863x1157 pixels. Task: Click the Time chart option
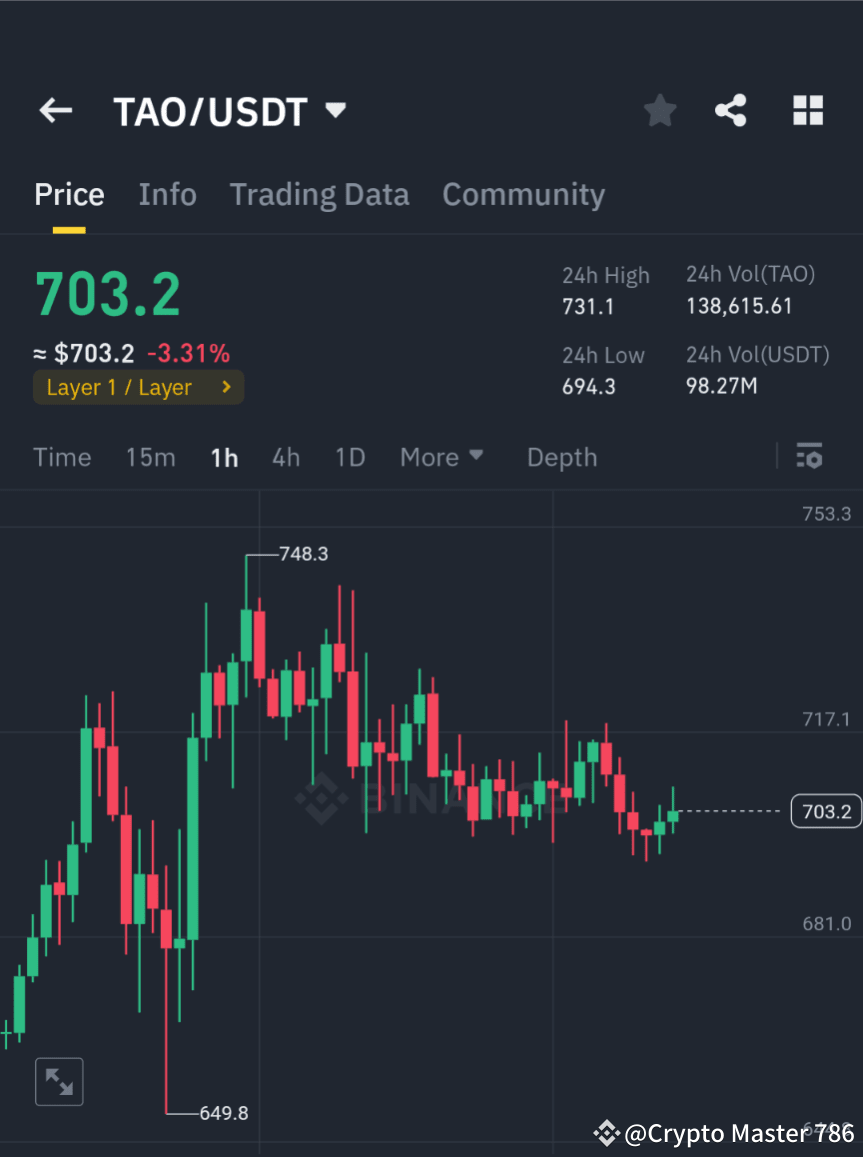click(x=62, y=457)
